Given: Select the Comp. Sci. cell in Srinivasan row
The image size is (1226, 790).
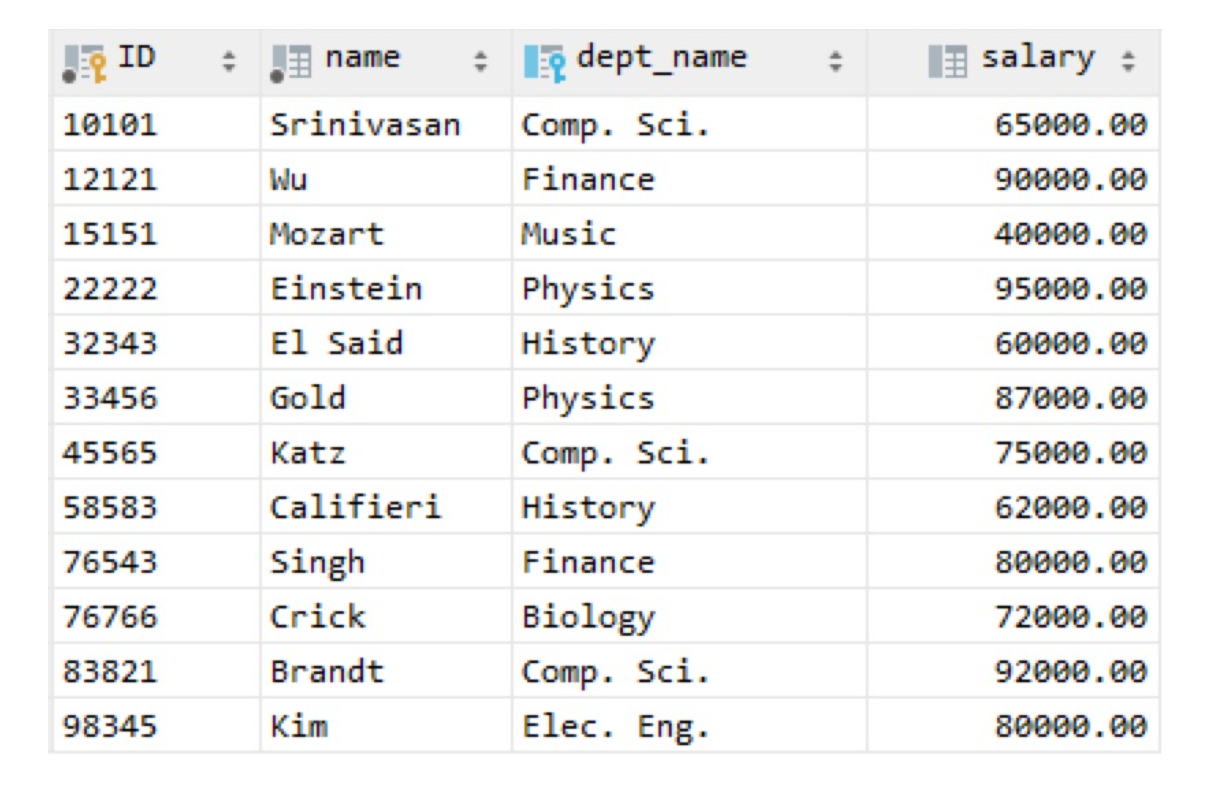Looking at the screenshot, I should point(689,124).
